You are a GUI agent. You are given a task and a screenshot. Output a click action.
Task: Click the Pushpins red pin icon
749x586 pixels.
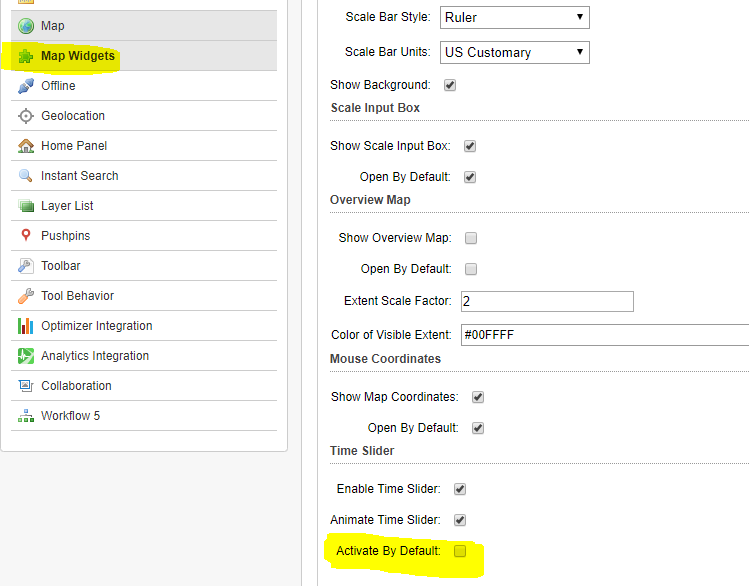26,235
